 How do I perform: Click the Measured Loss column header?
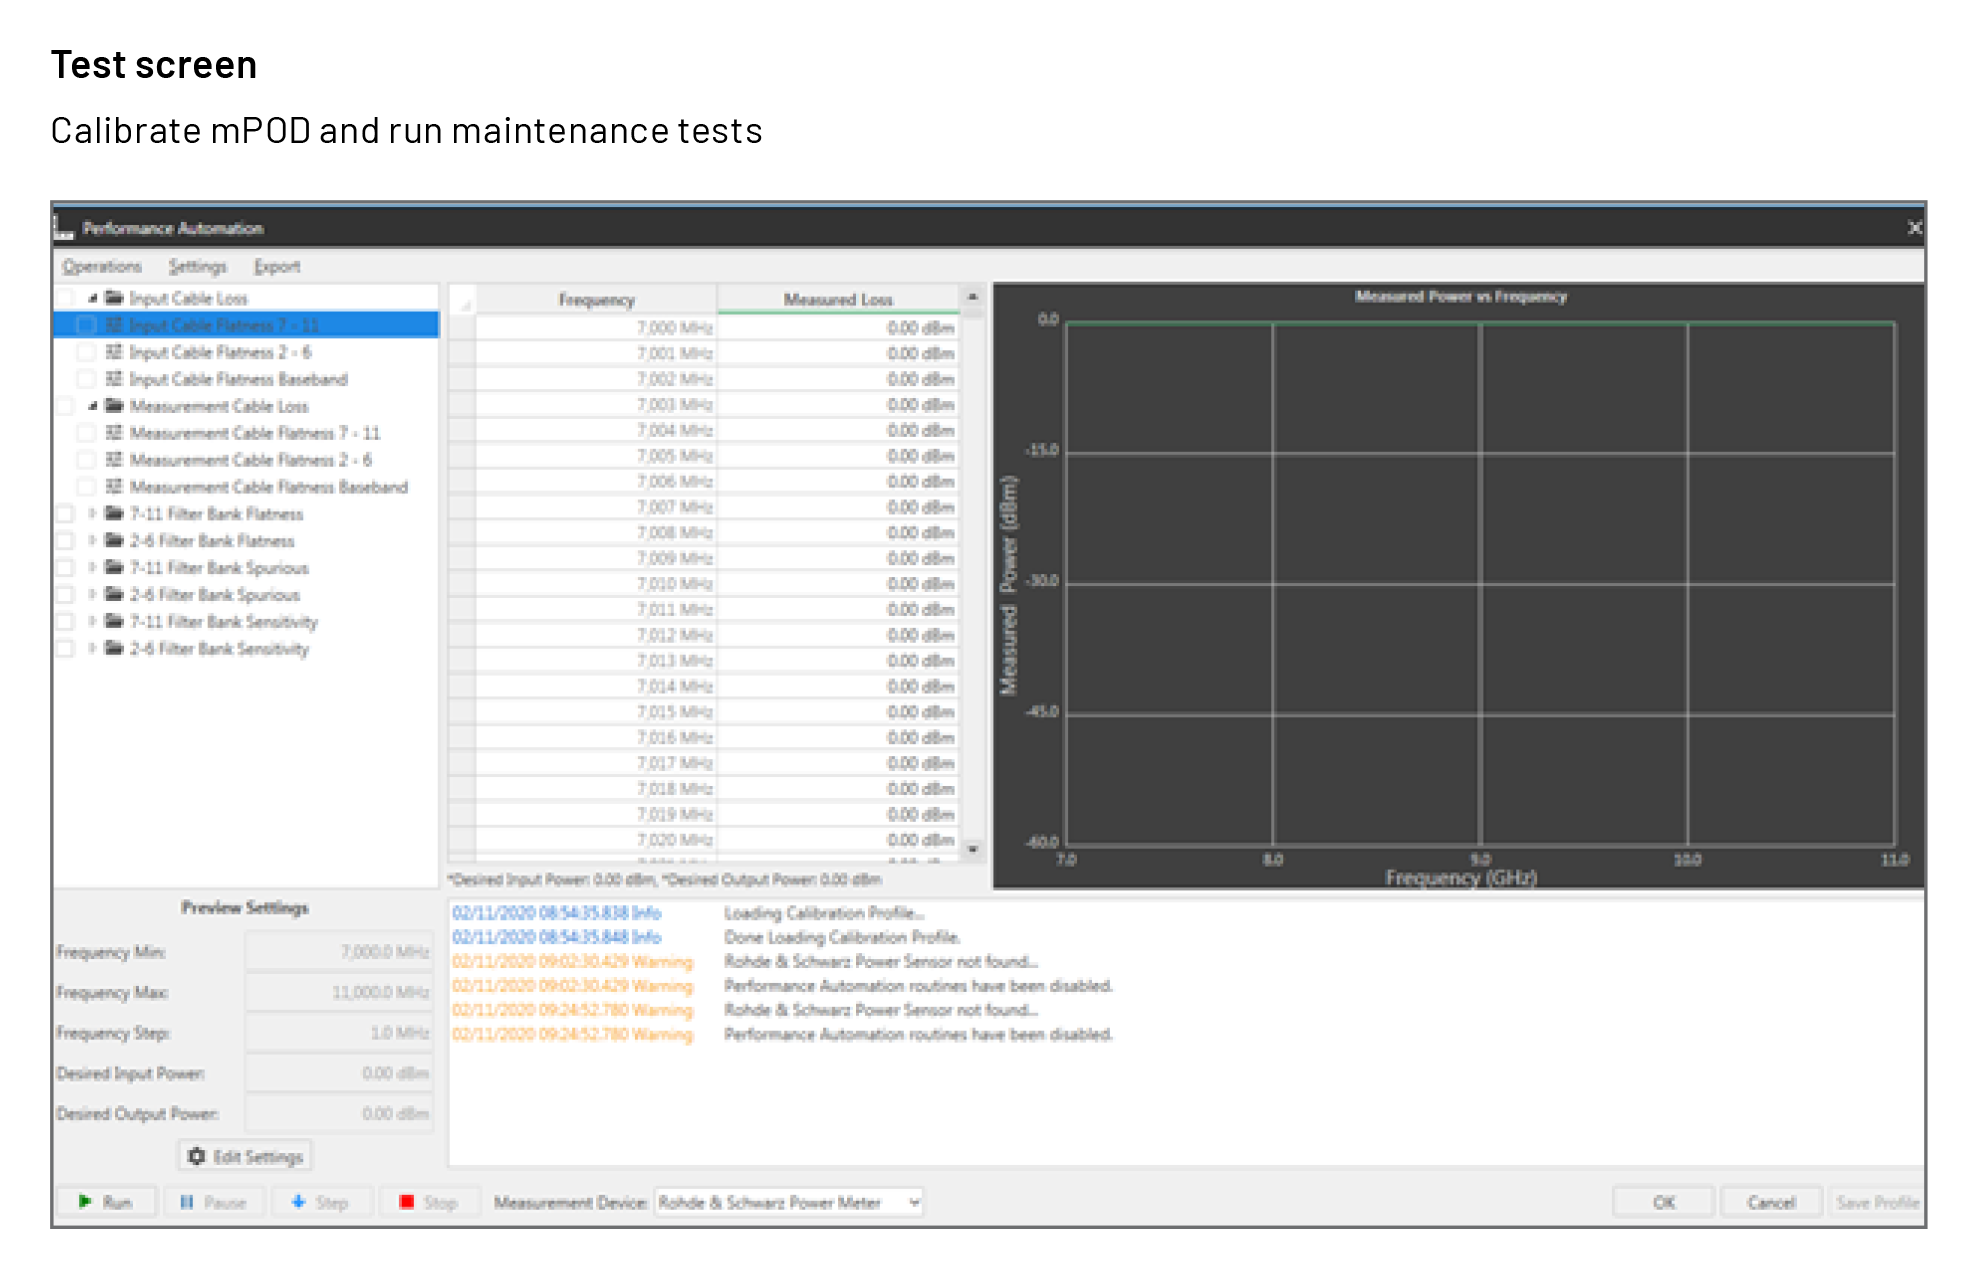pos(838,299)
